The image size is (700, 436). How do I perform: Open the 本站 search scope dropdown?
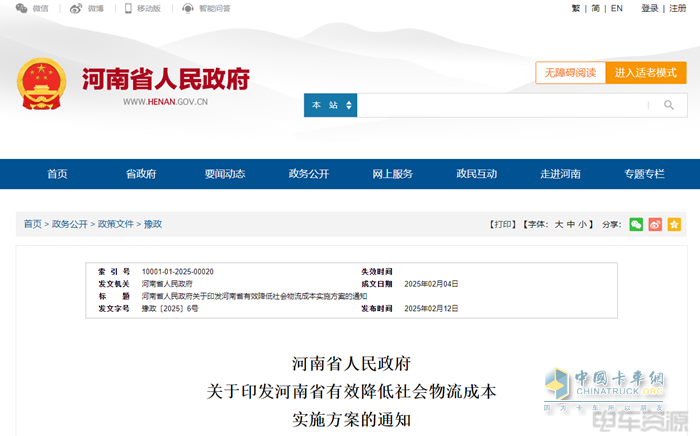(330, 105)
